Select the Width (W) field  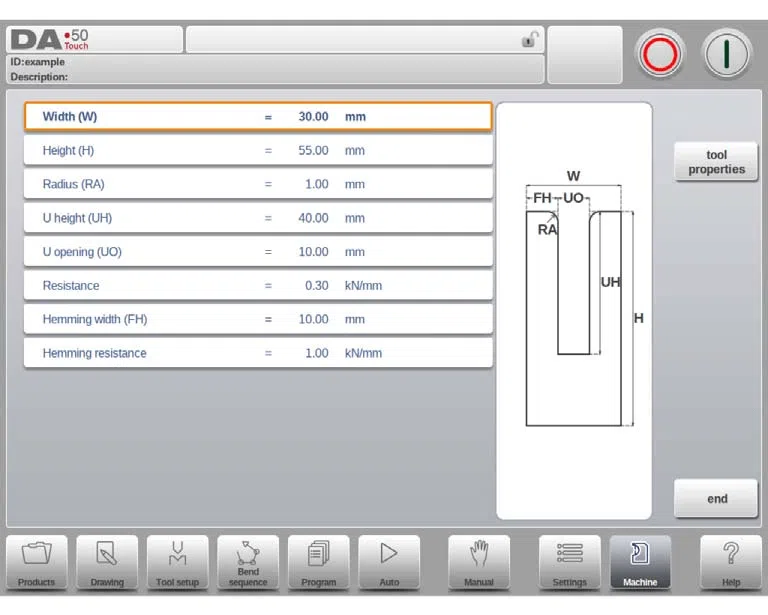[x=258, y=117]
